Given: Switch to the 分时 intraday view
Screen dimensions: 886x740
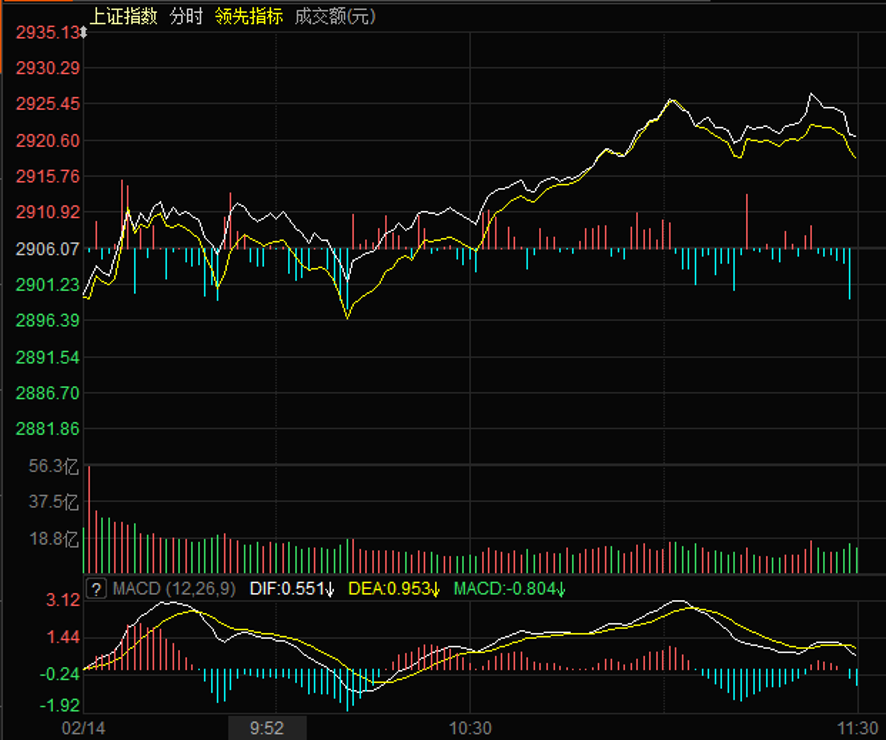Looking at the screenshot, I should click(185, 16).
